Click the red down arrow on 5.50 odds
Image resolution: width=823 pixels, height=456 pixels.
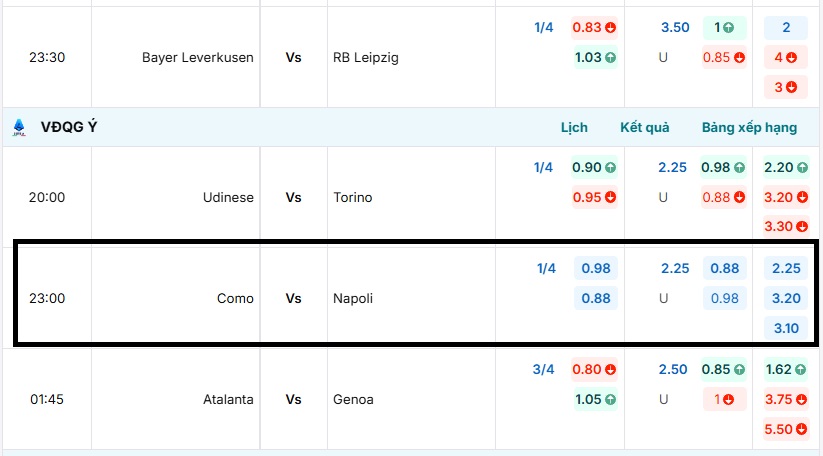click(800, 429)
